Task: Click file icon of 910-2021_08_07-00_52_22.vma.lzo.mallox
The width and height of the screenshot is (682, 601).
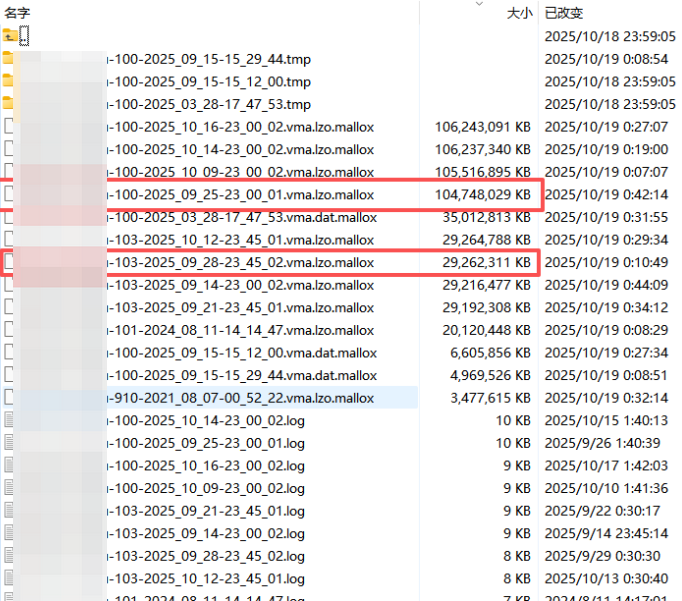Action: click(9, 398)
